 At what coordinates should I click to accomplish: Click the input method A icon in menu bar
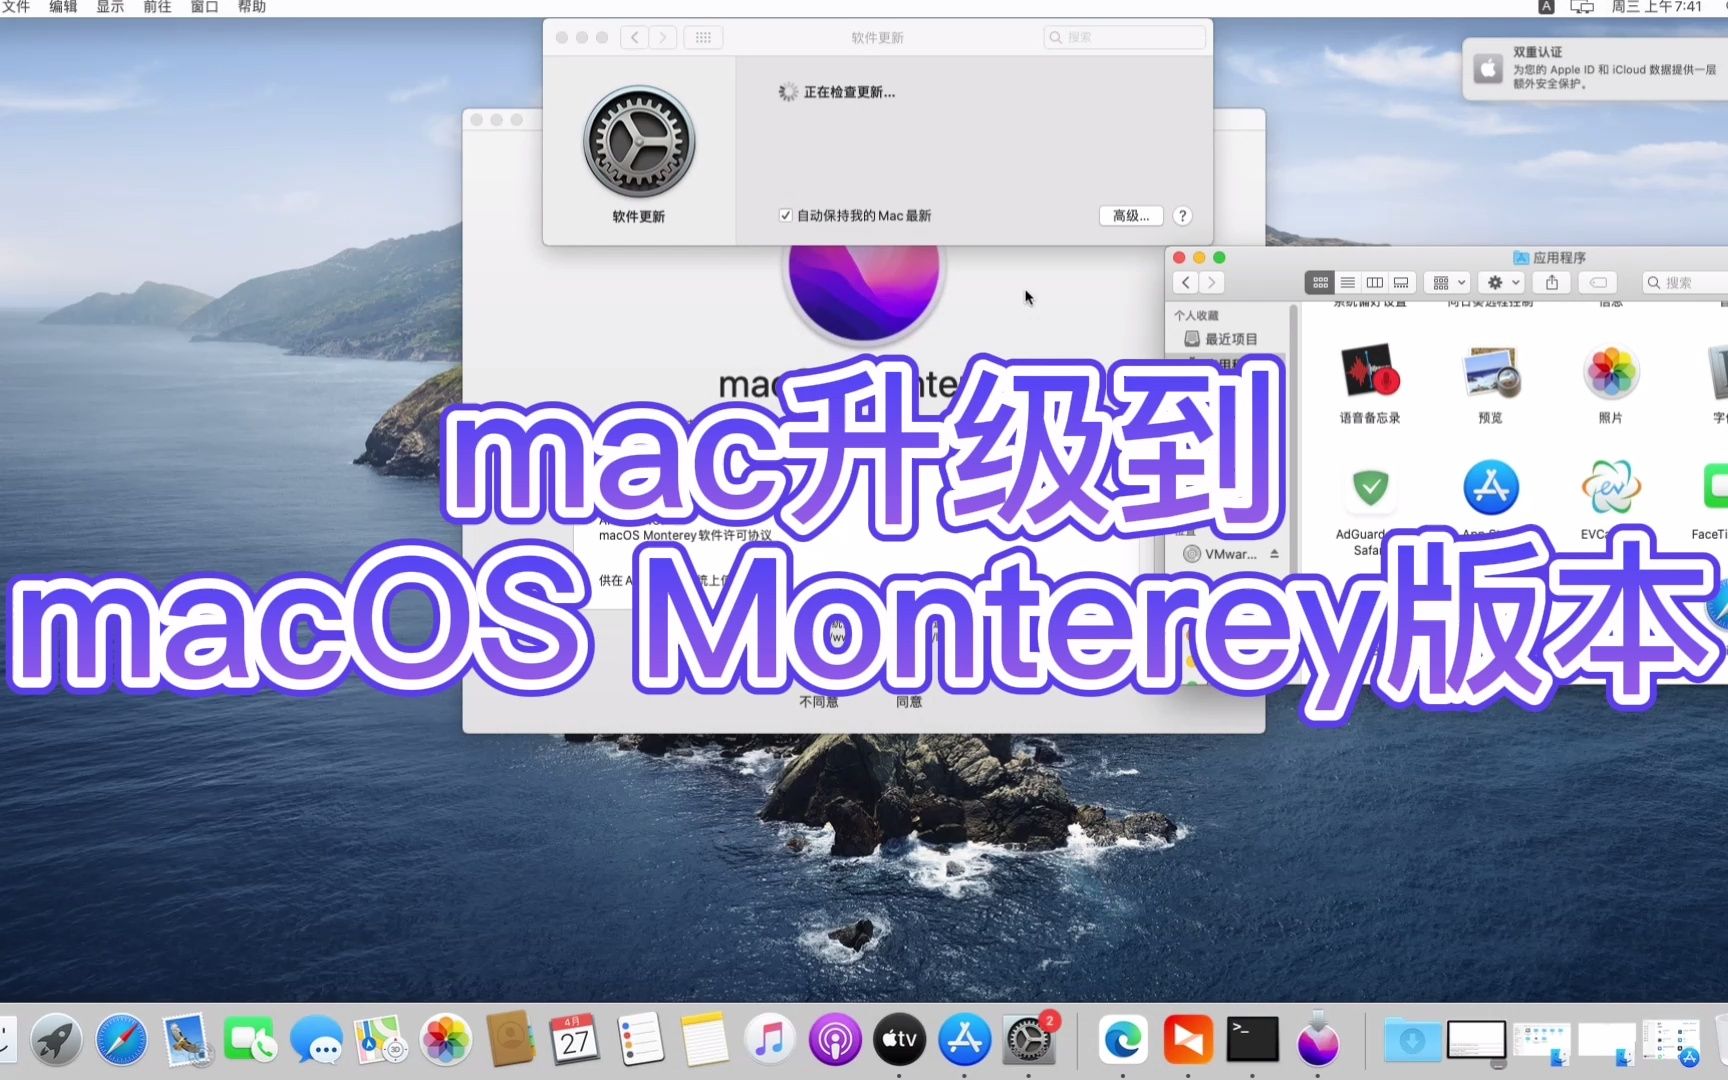(1546, 7)
